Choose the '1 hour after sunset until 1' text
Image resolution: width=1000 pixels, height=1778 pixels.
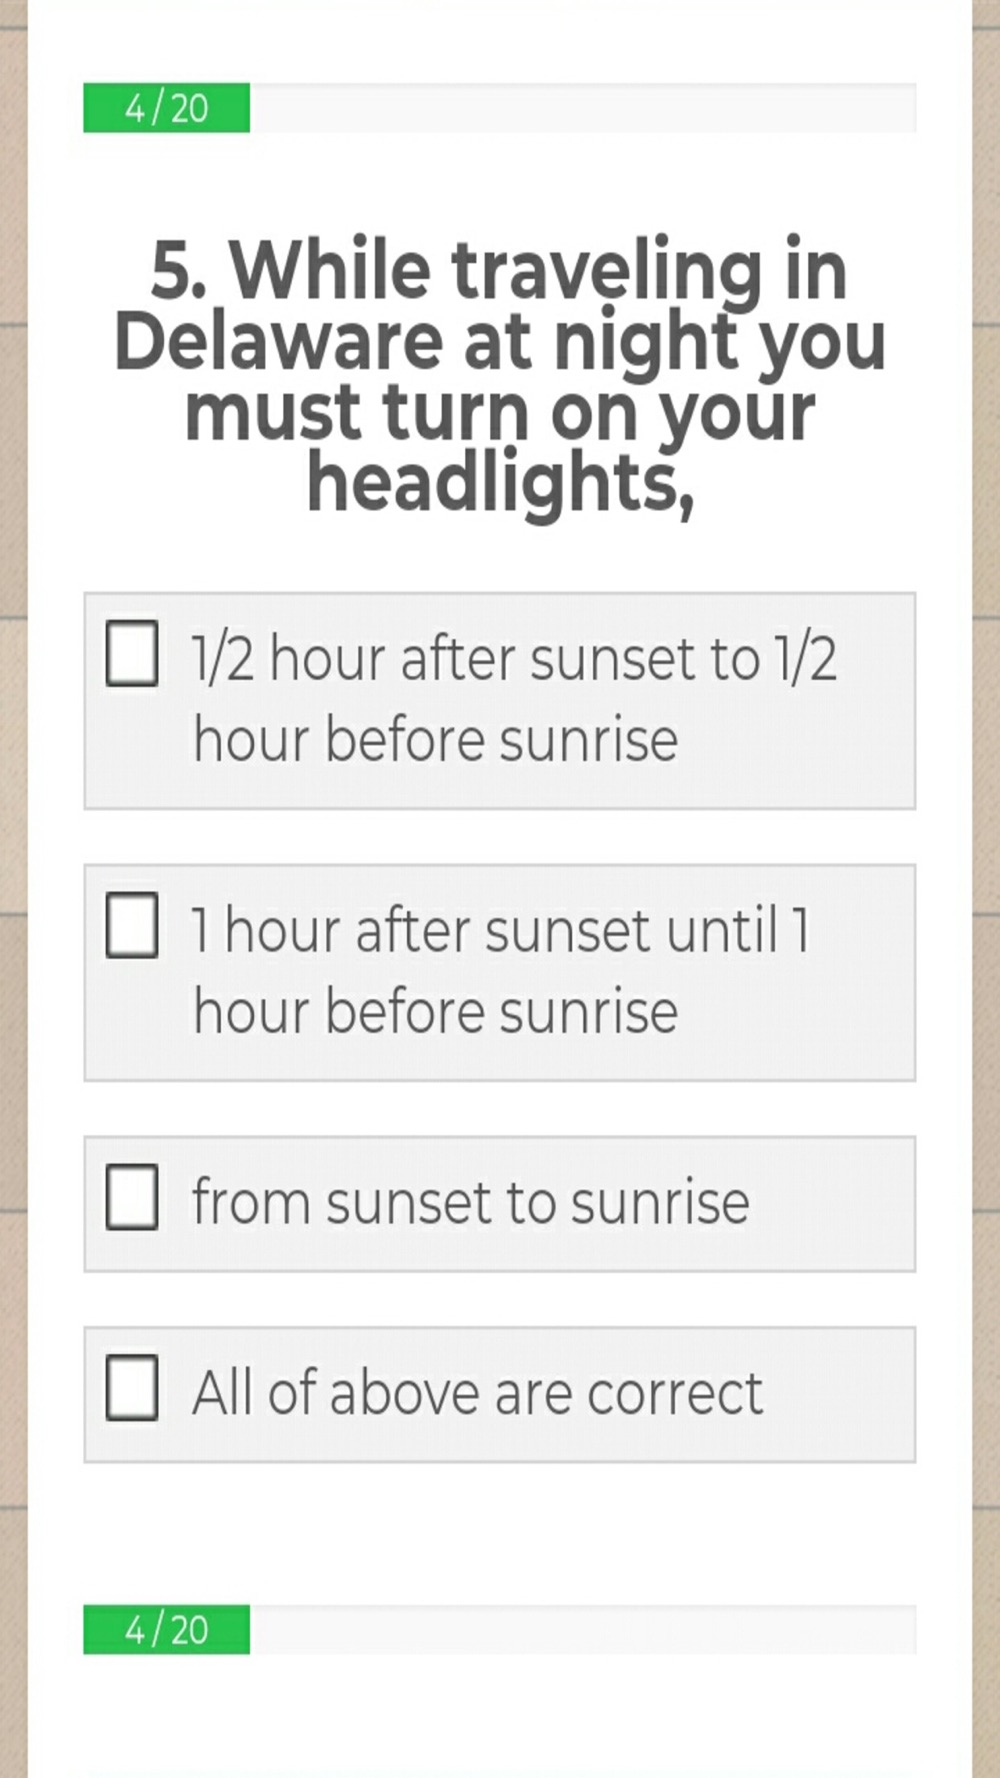coord(500,931)
